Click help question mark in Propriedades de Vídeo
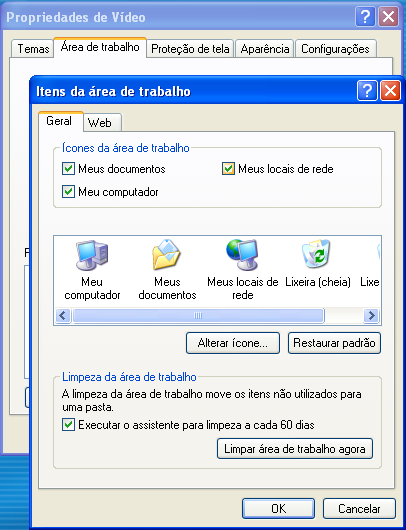This screenshot has width=406, height=530. (x=365, y=16)
